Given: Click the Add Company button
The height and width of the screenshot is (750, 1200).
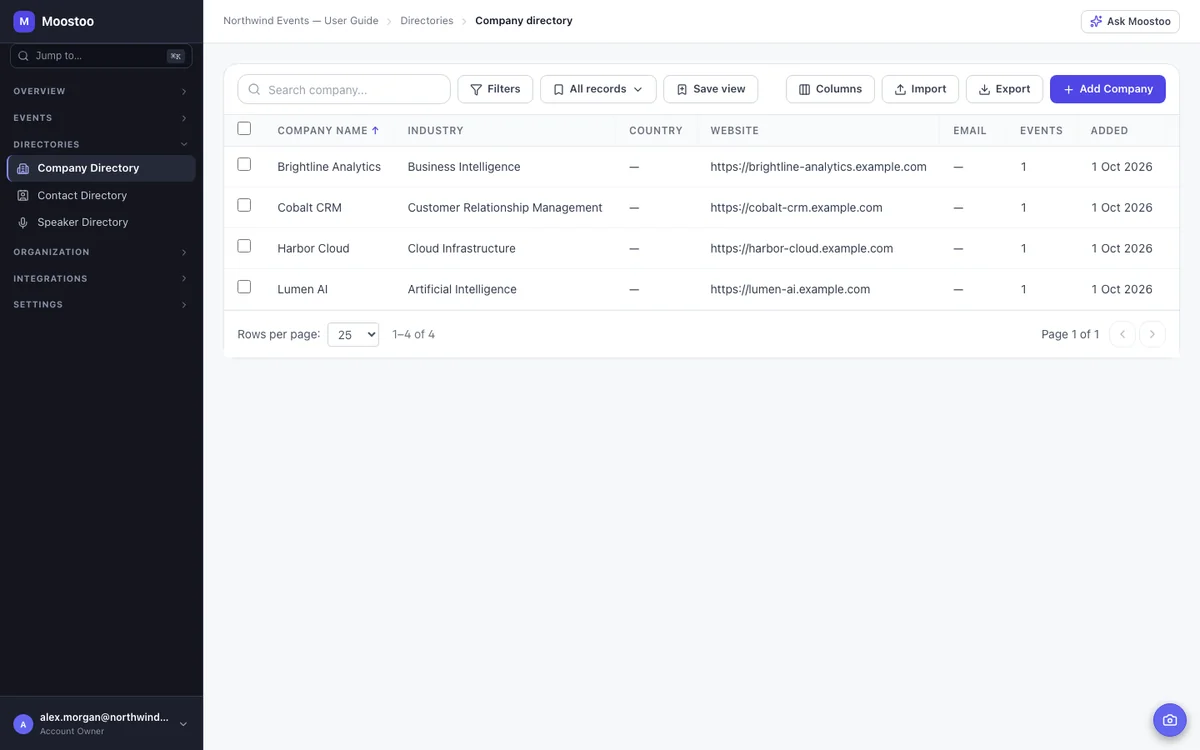Looking at the screenshot, I should (1108, 89).
